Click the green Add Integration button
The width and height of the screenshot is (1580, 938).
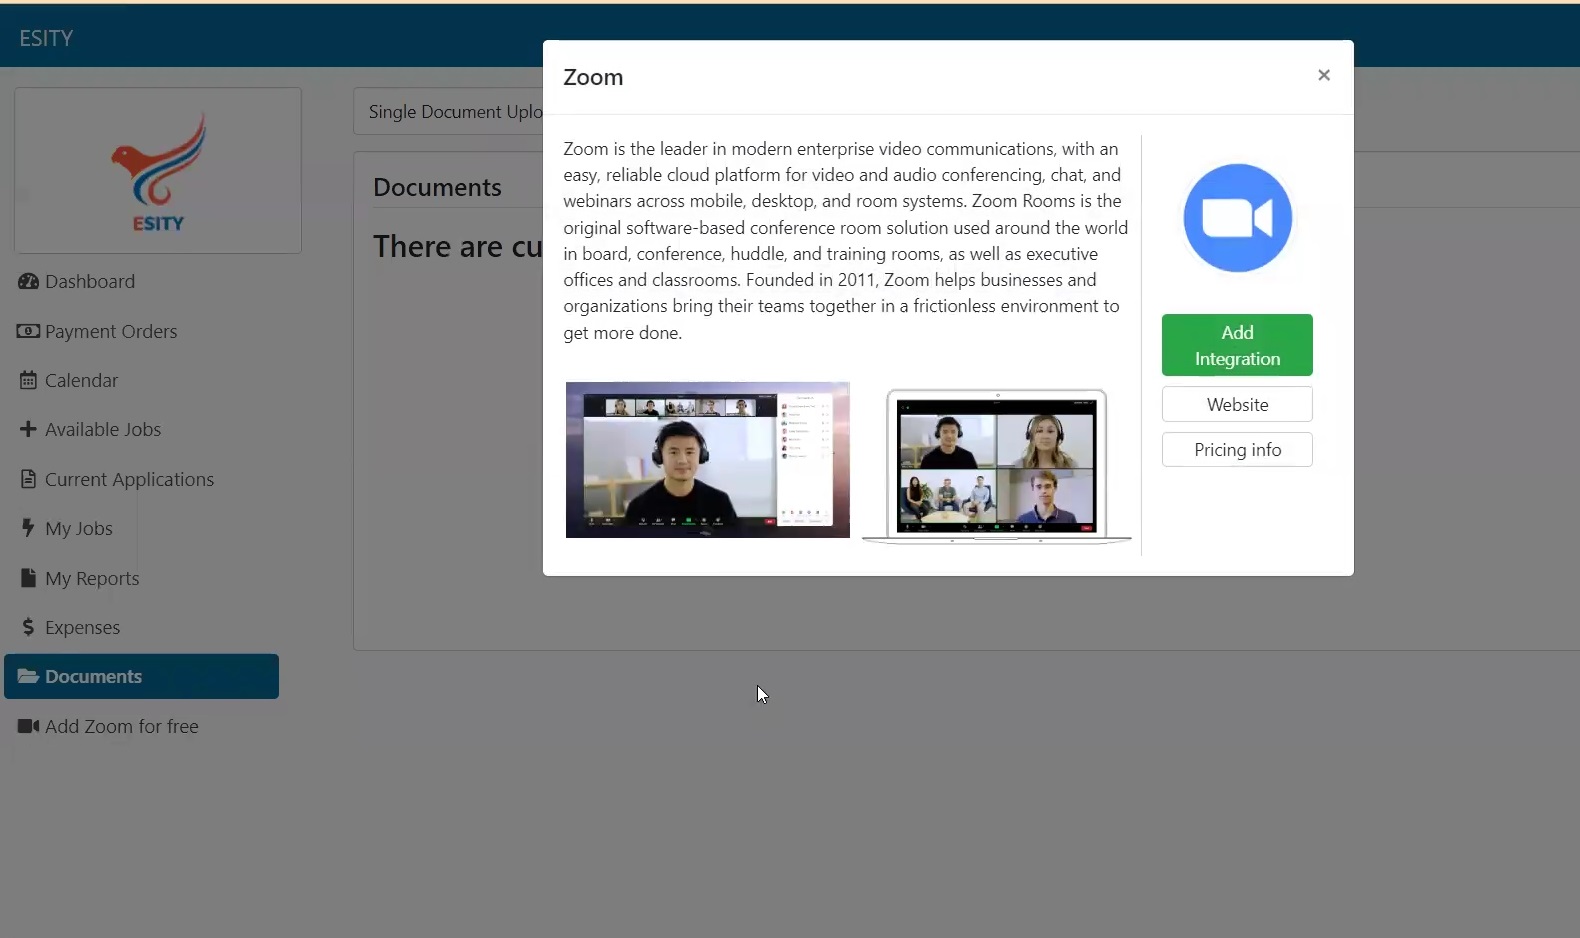[1237, 345]
